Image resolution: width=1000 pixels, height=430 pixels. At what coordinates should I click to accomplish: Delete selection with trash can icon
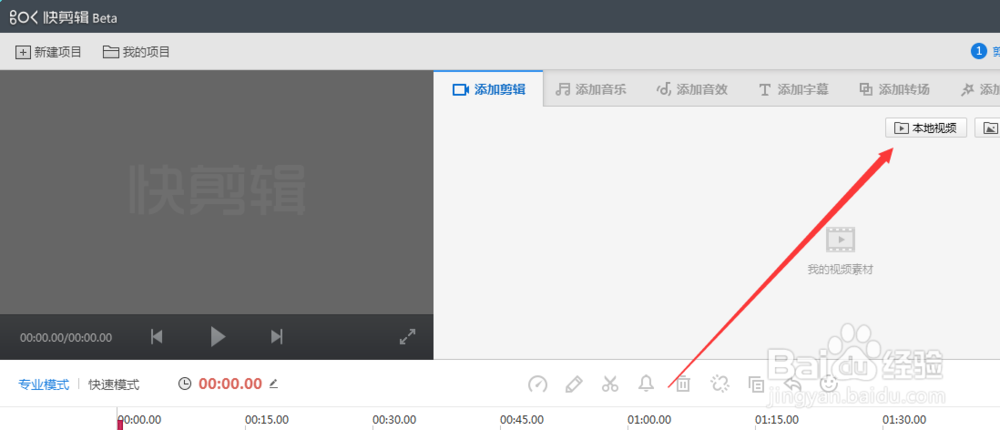click(683, 384)
